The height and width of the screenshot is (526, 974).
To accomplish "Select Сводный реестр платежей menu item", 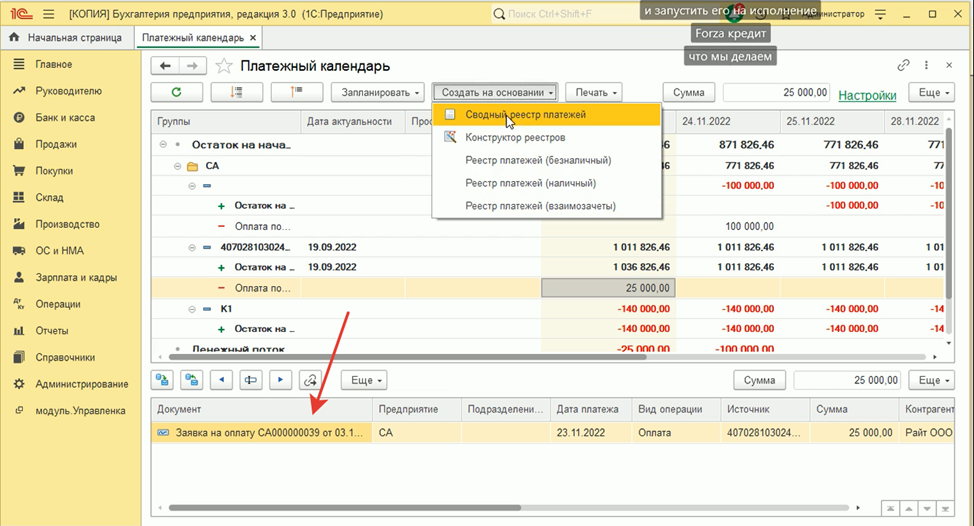I will click(547, 114).
